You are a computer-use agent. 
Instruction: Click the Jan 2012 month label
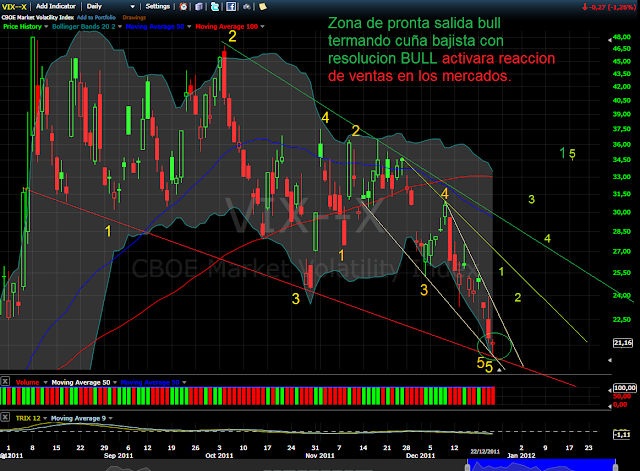[521, 456]
